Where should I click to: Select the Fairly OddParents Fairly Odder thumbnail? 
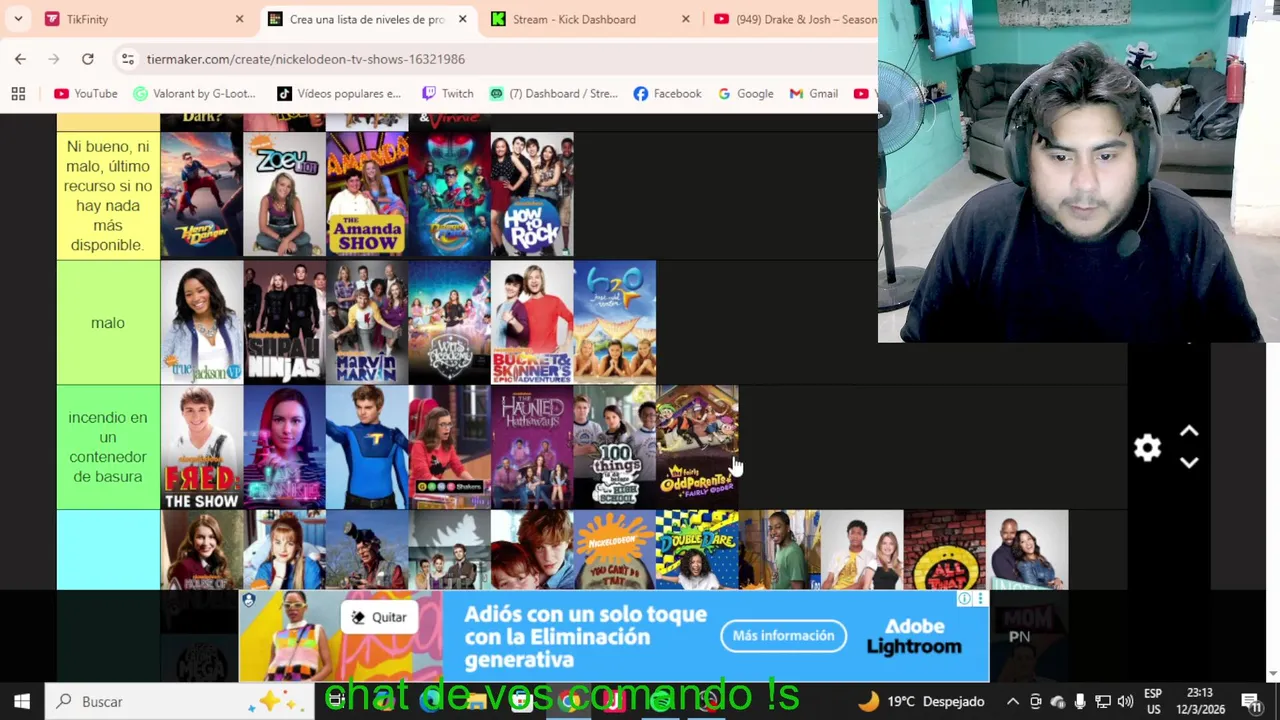click(697, 447)
